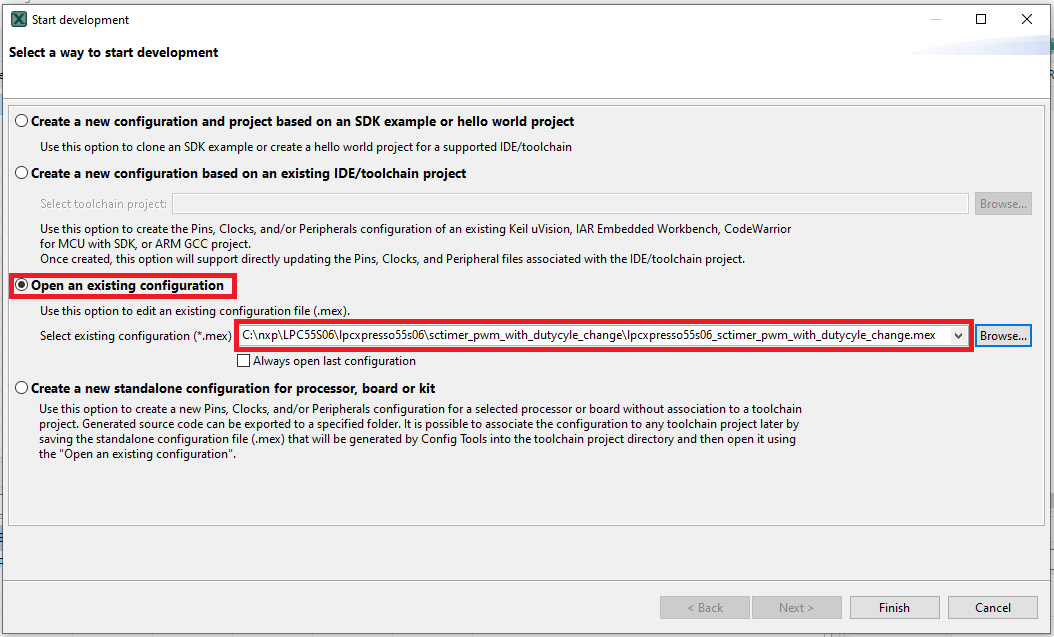
Task: Click the Next button
Action: [796, 607]
